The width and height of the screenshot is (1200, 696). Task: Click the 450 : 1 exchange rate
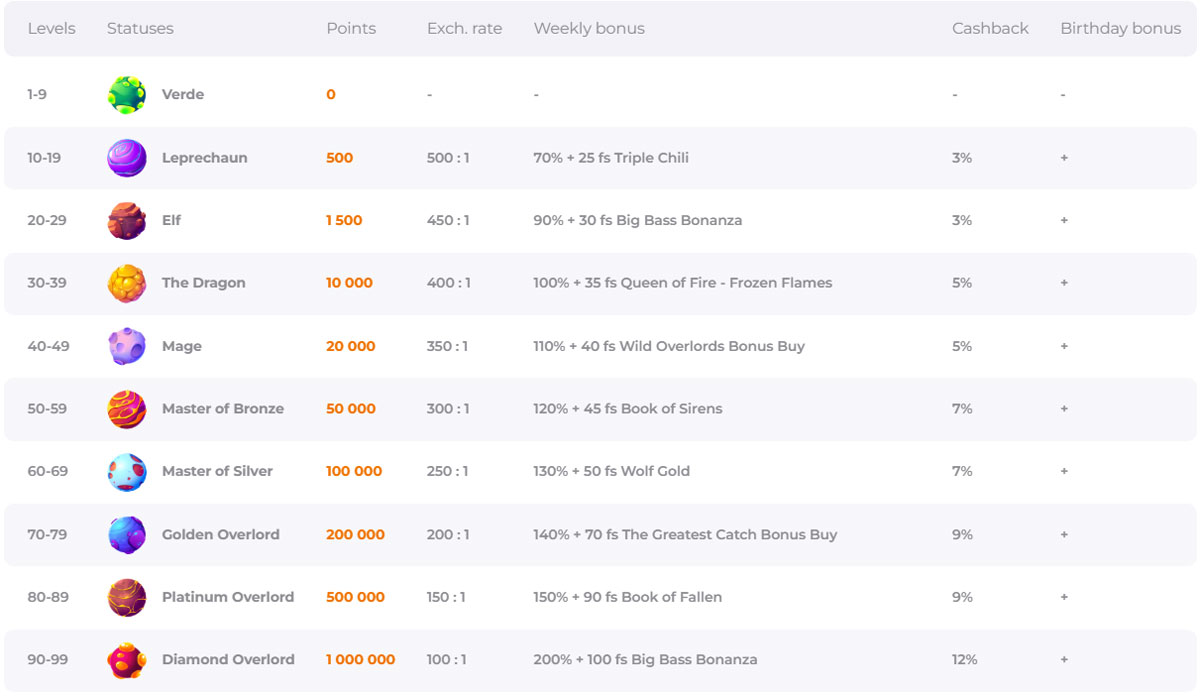coord(448,220)
